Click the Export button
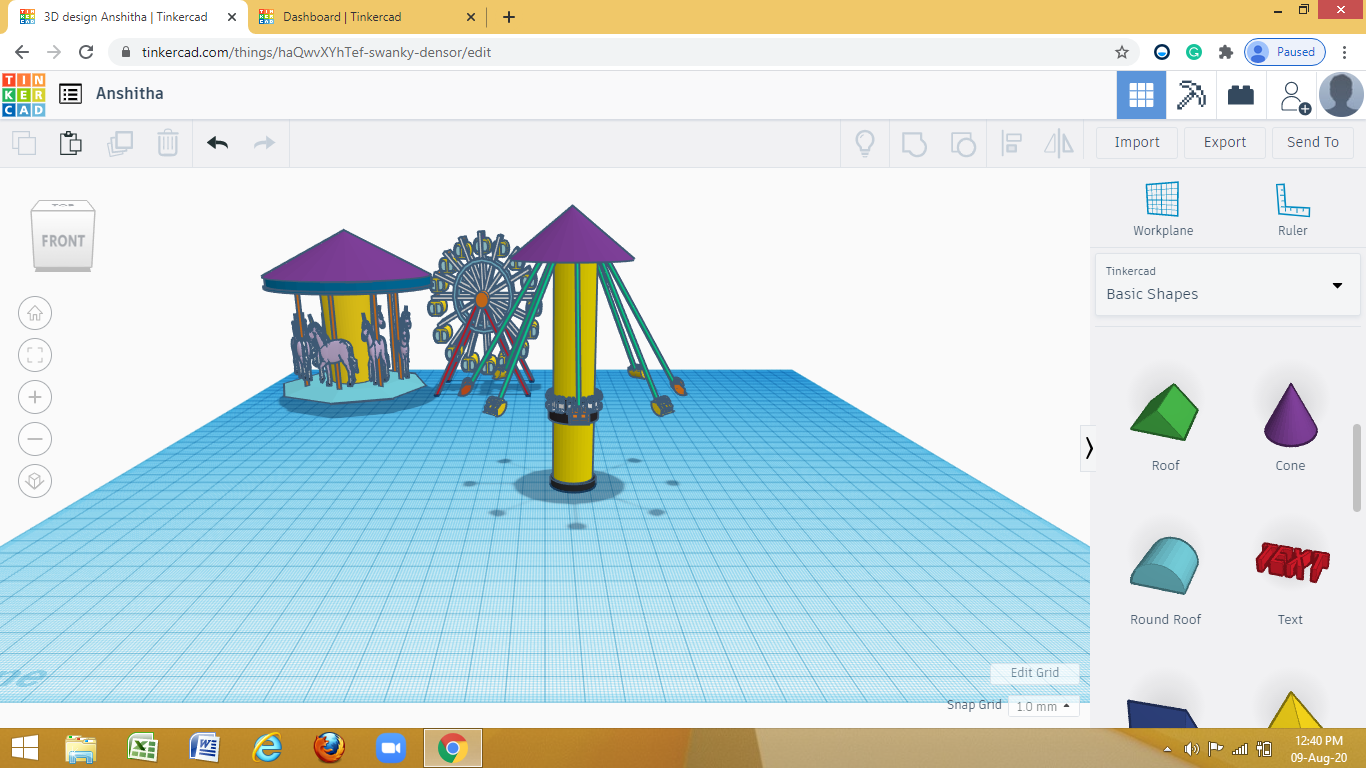Screen dimensions: 1366x768 [1225, 142]
